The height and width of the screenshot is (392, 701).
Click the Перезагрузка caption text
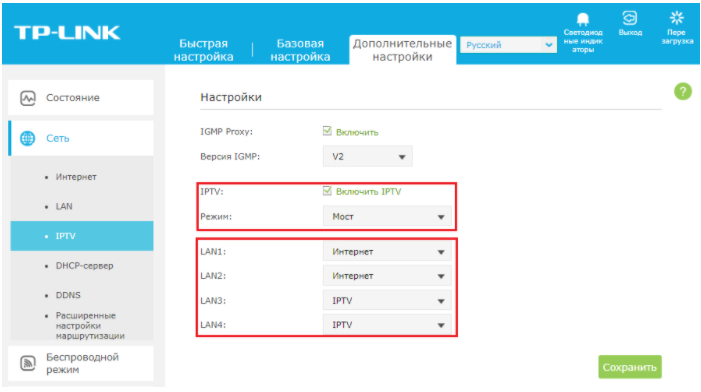[x=677, y=37]
